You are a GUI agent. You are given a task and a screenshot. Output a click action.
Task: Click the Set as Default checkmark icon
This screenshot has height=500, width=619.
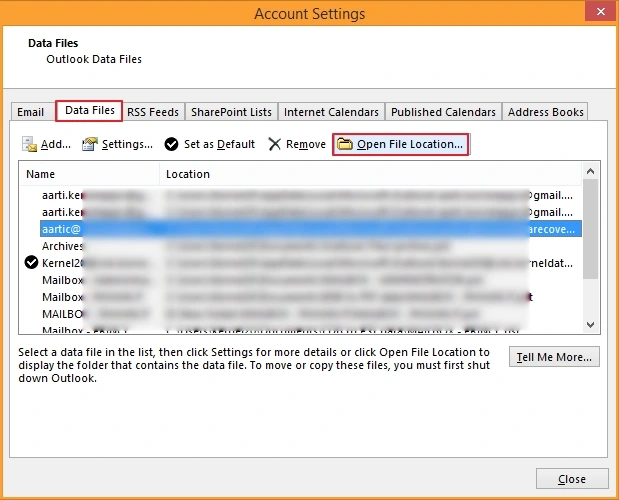[x=172, y=144]
